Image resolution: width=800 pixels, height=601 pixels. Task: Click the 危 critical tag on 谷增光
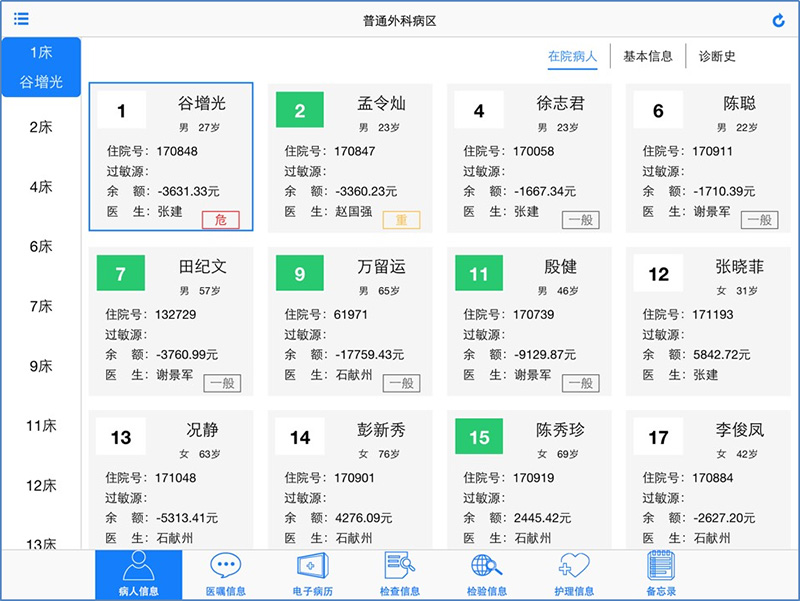click(221, 220)
